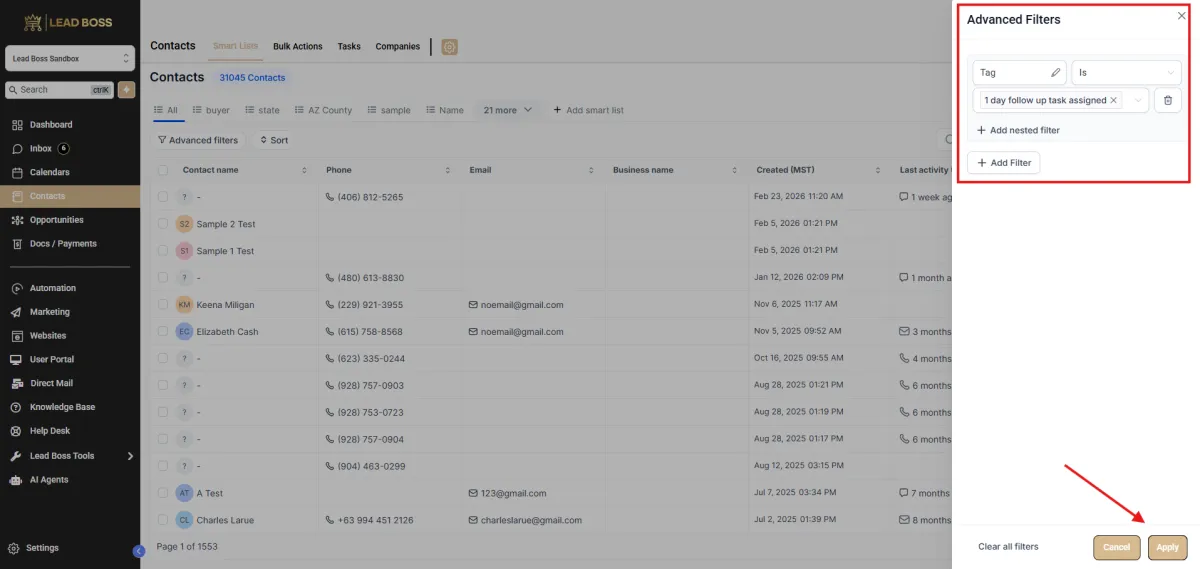Apply the advanced filters
Screen dimensions: 1200x569
coord(1167,547)
